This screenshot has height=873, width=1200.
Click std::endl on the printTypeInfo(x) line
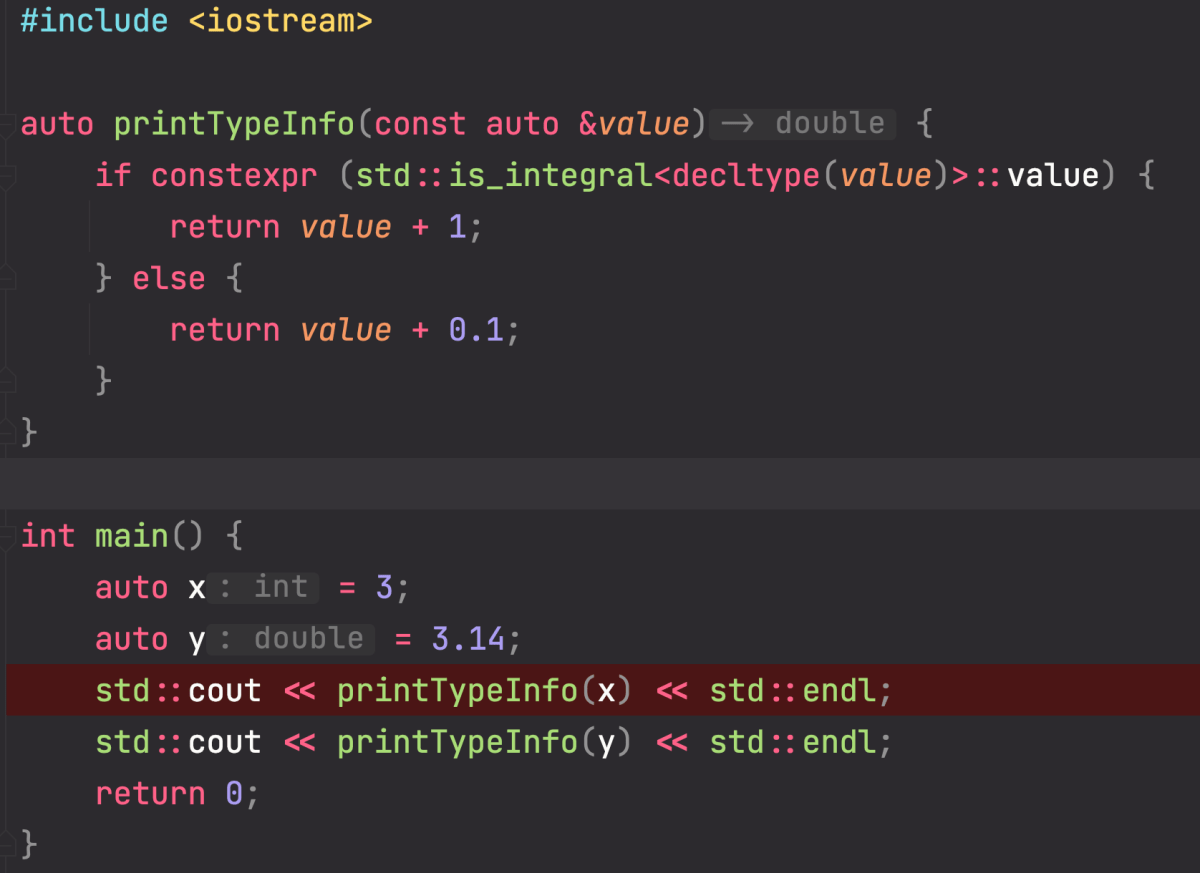coord(793,691)
